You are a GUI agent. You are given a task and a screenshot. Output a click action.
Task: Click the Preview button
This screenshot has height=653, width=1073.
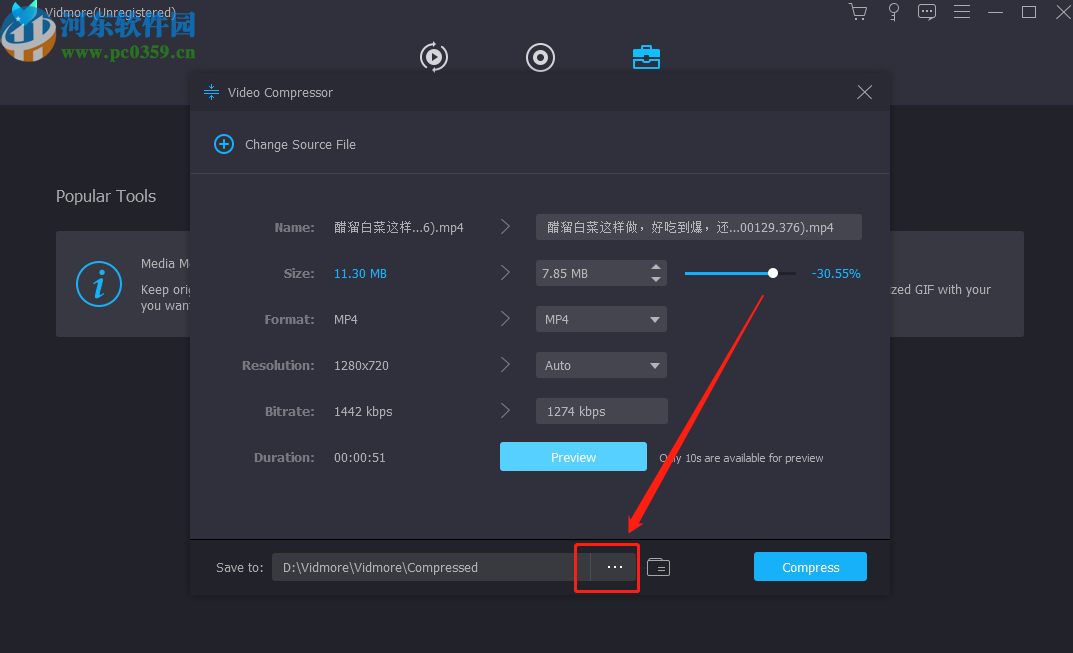click(x=573, y=457)
